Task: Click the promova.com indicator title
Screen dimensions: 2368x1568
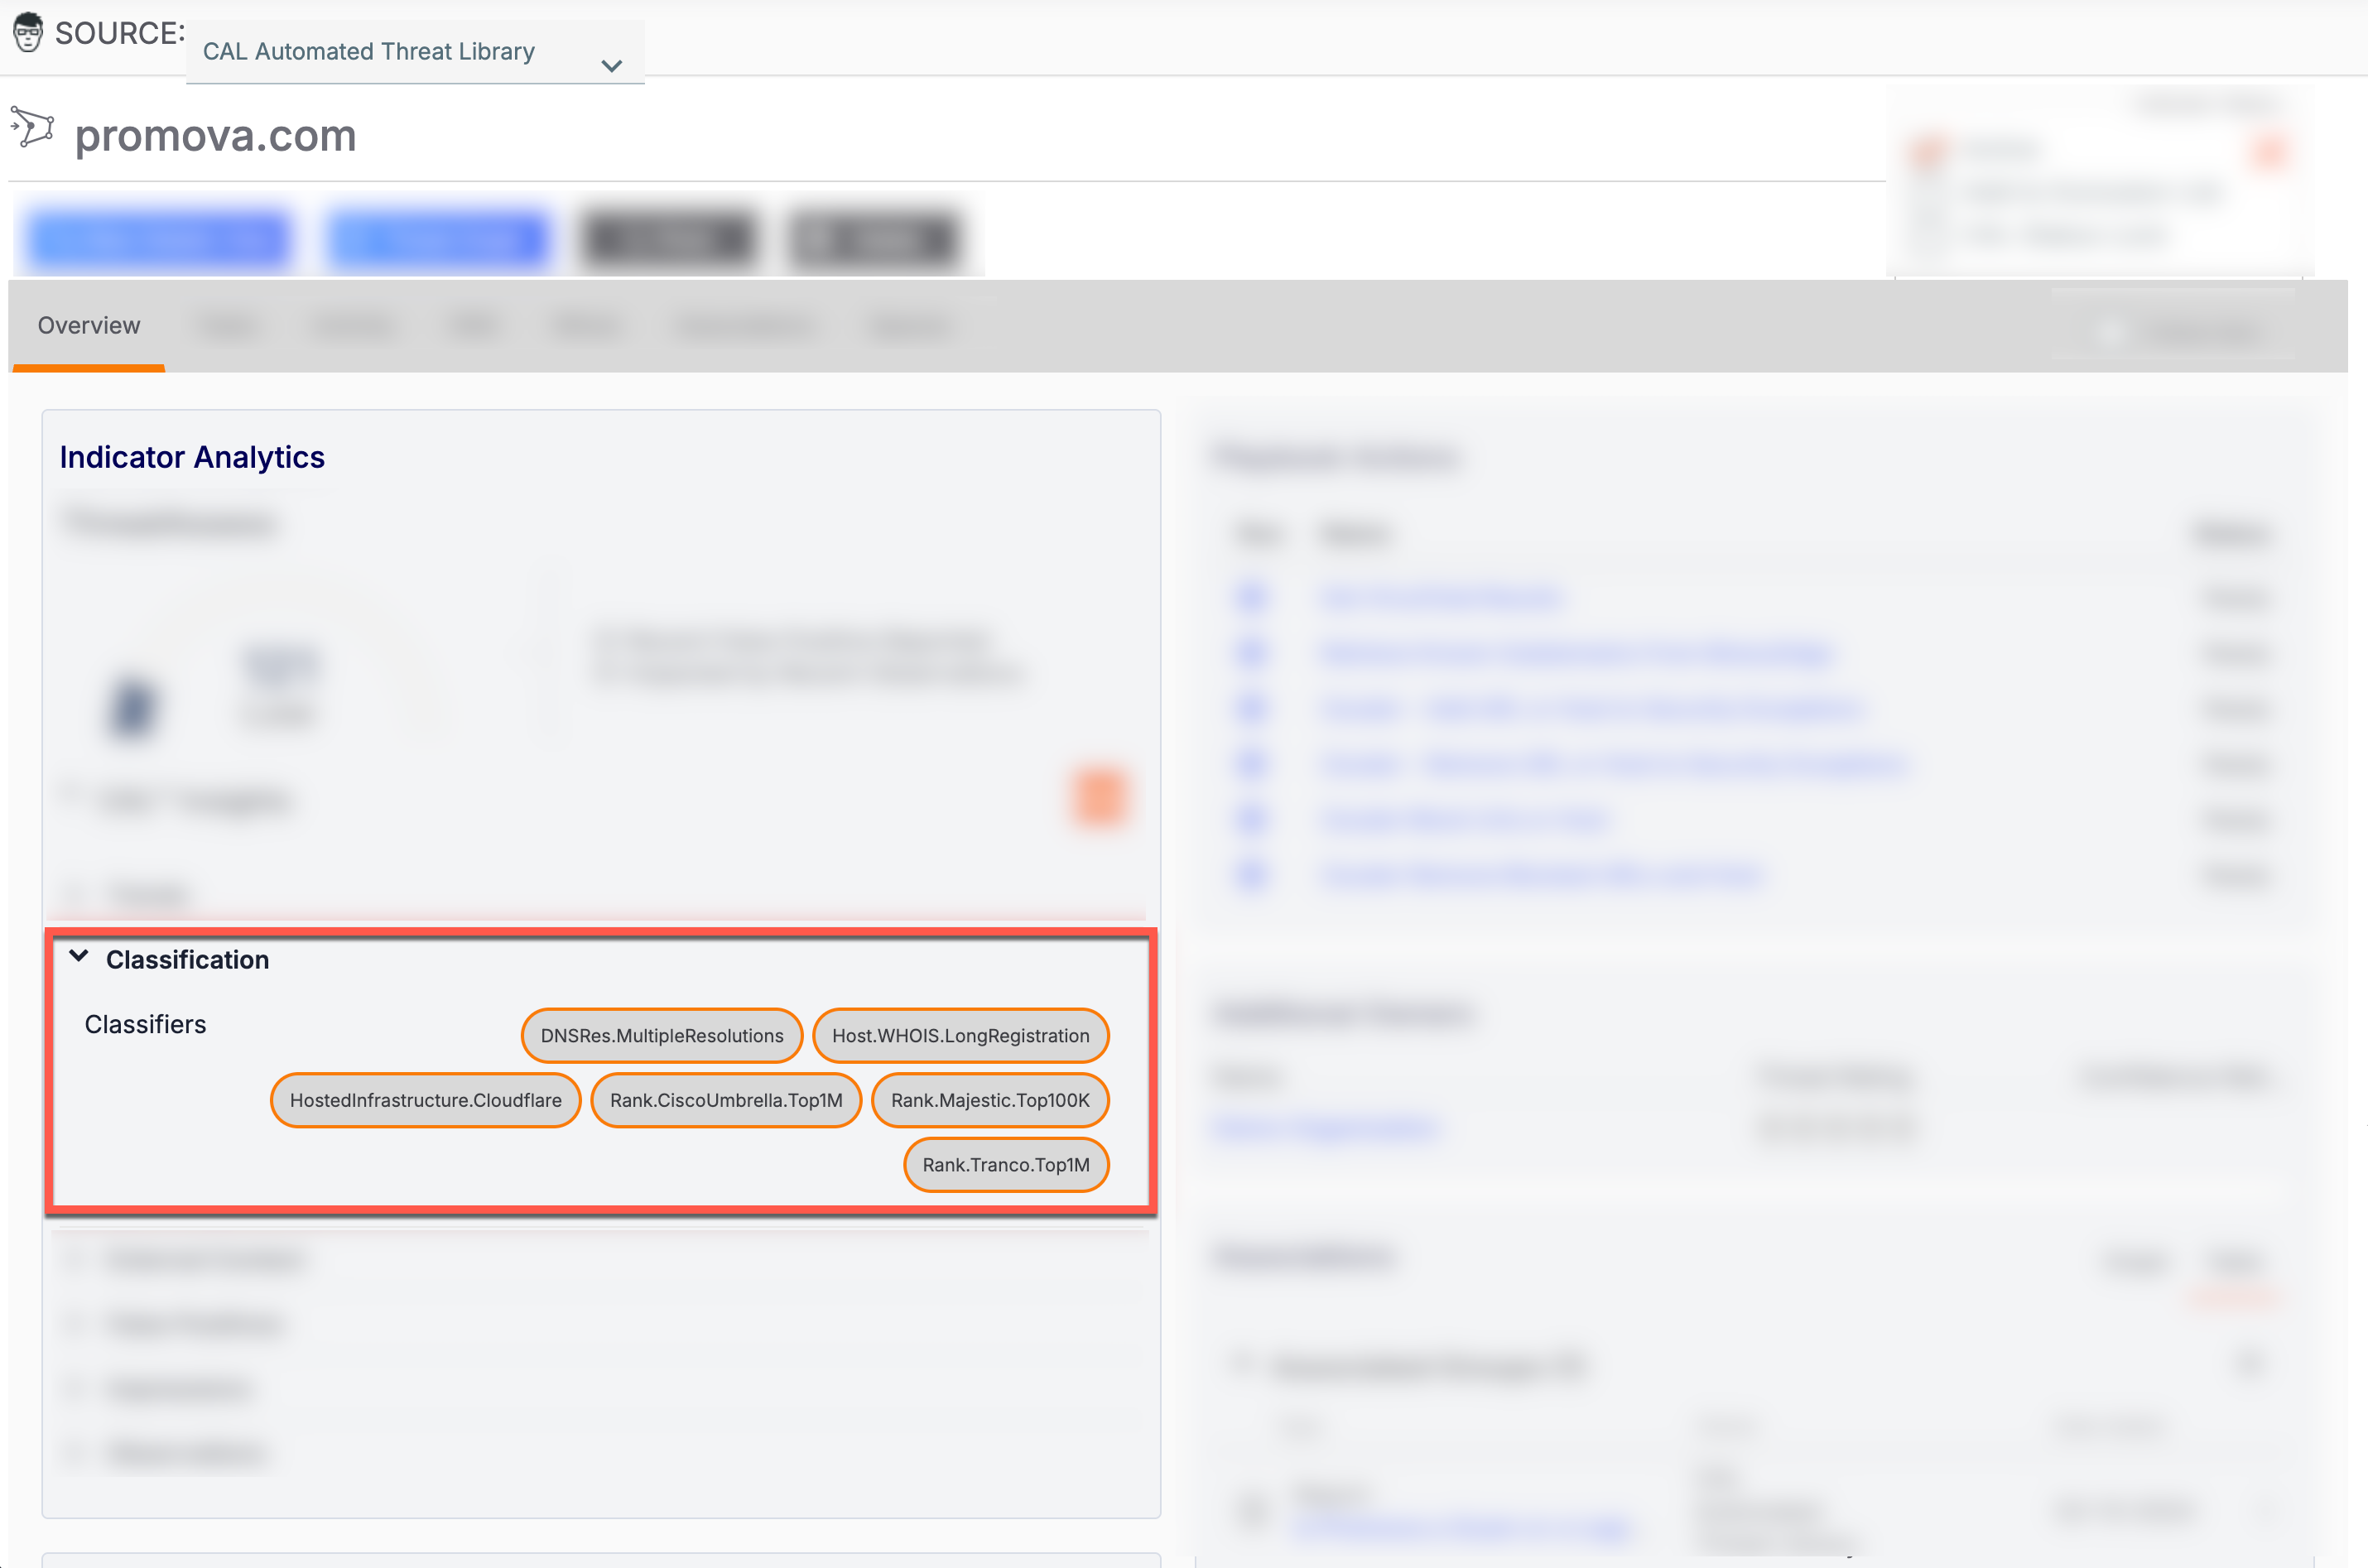Action: (x=216, y=135)
